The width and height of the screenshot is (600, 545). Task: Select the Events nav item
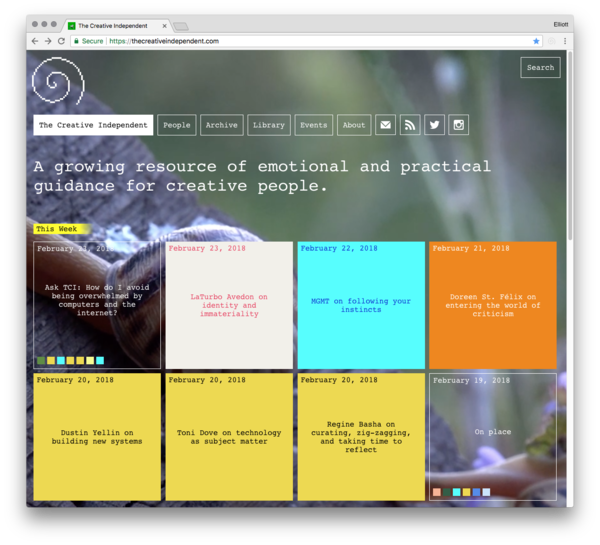tap(313, 125)
